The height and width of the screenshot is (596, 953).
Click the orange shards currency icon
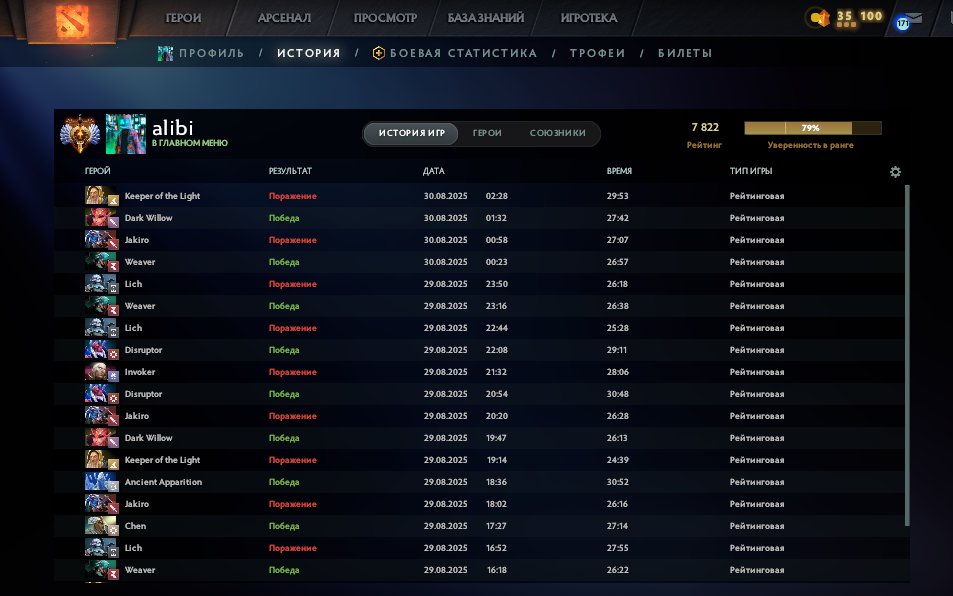point(820,18)
